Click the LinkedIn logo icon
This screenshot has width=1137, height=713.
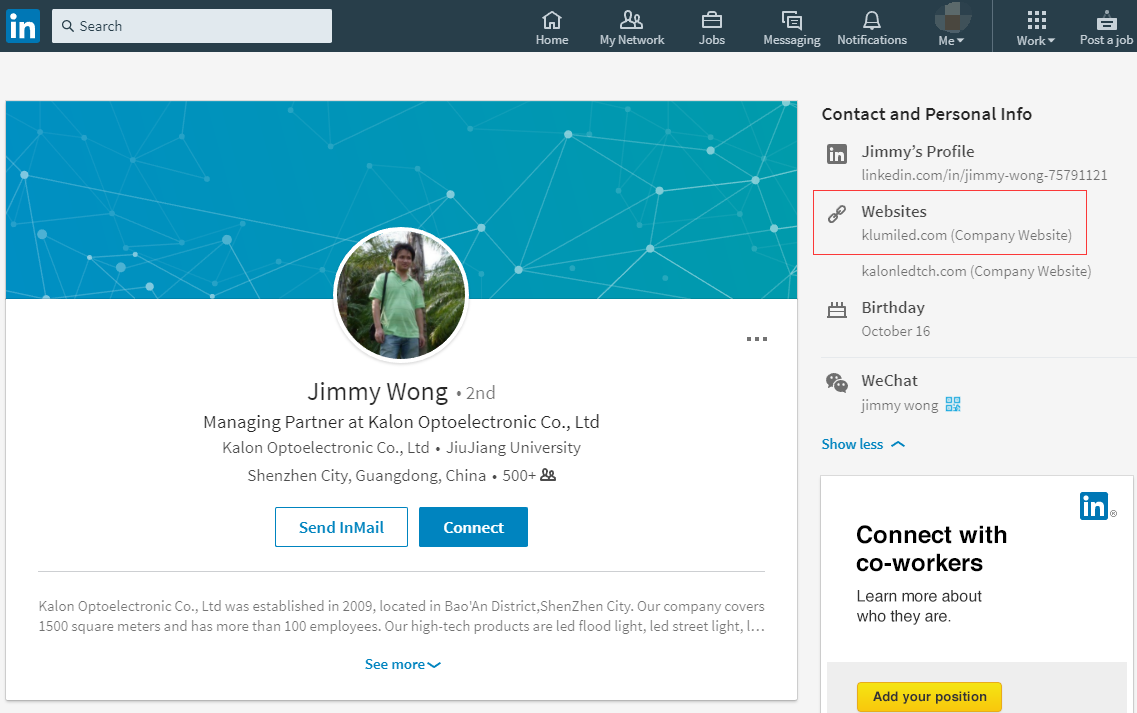click(22, 26)
